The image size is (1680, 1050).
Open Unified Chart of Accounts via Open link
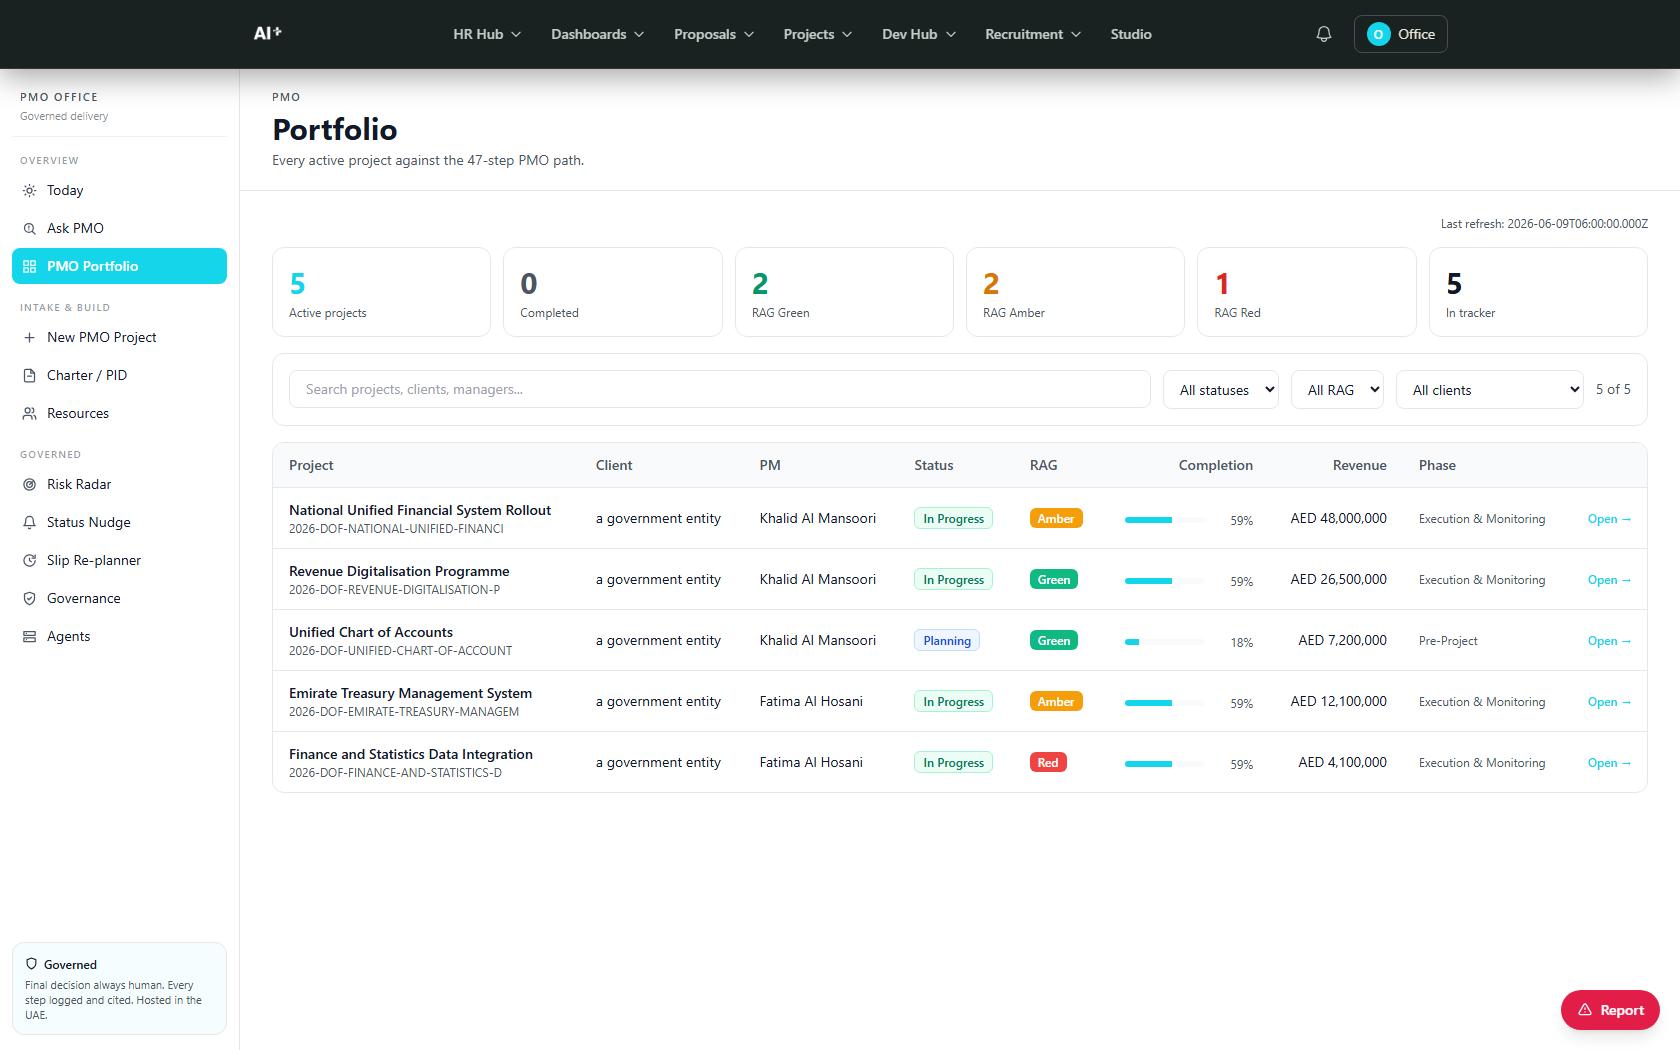(1609, 641)
